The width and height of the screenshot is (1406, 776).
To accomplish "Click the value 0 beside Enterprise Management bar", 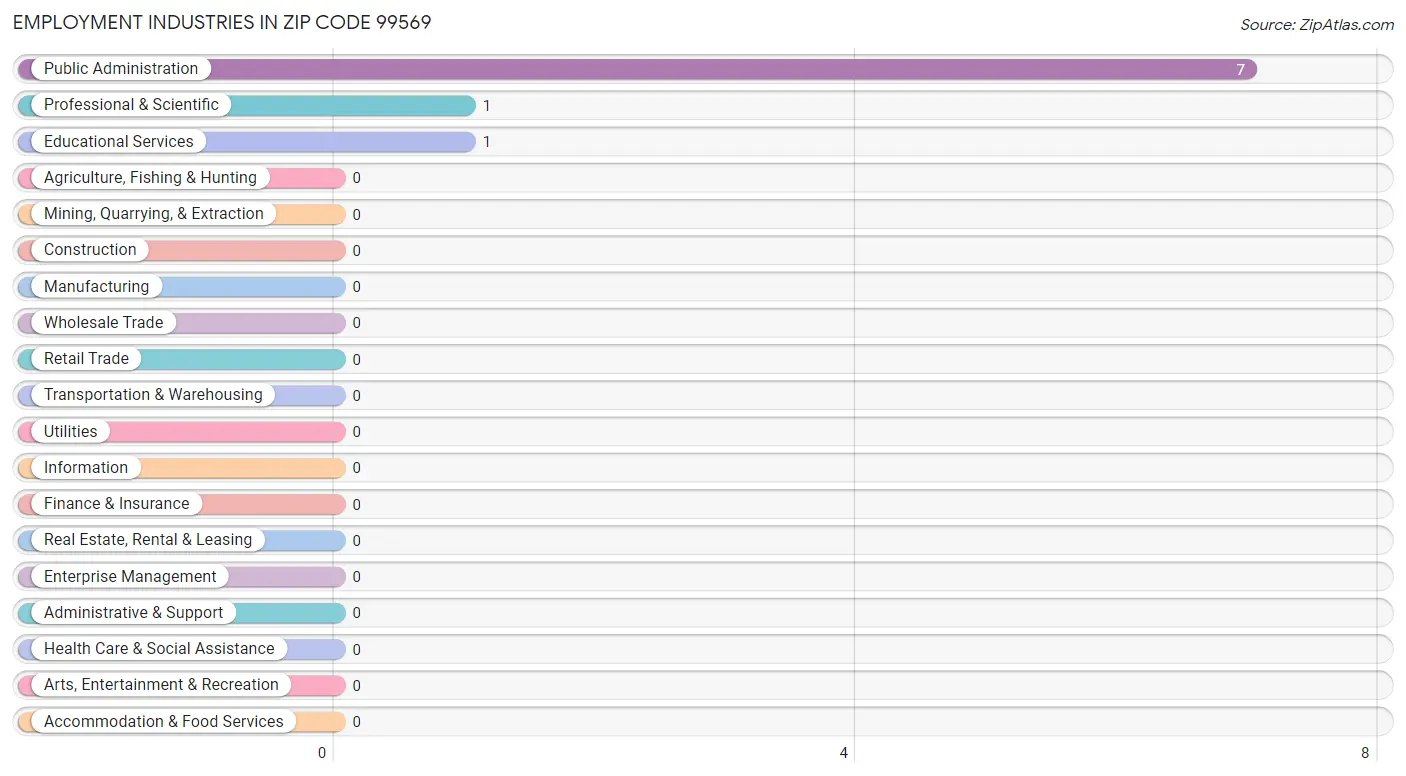I will tap(357, 577).
